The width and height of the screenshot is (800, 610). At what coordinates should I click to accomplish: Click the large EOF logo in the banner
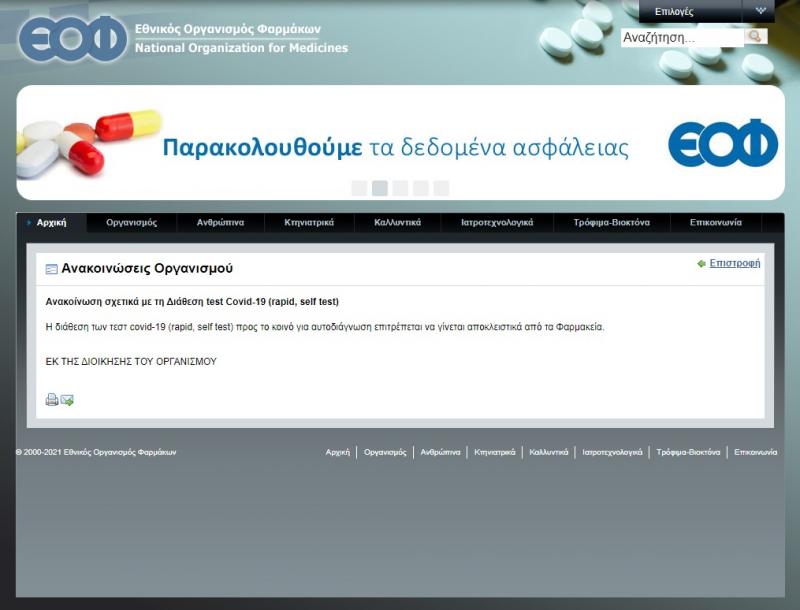pyautogui.click(x=723, y=143)
